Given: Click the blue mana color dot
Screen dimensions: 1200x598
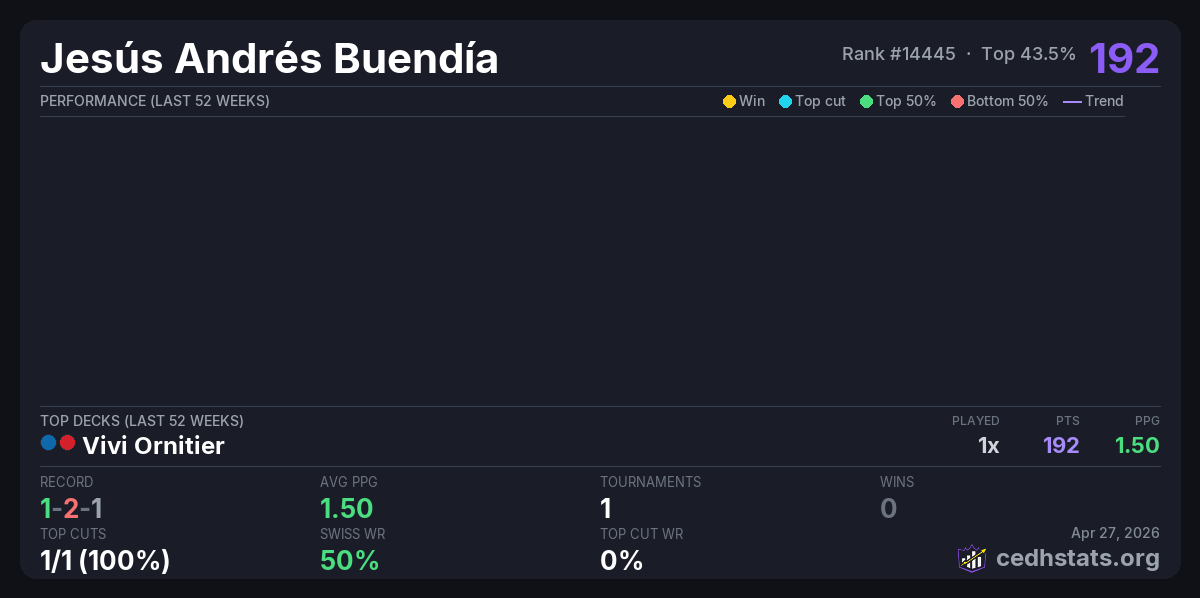Looking at the screenshot, I should 48,443.
